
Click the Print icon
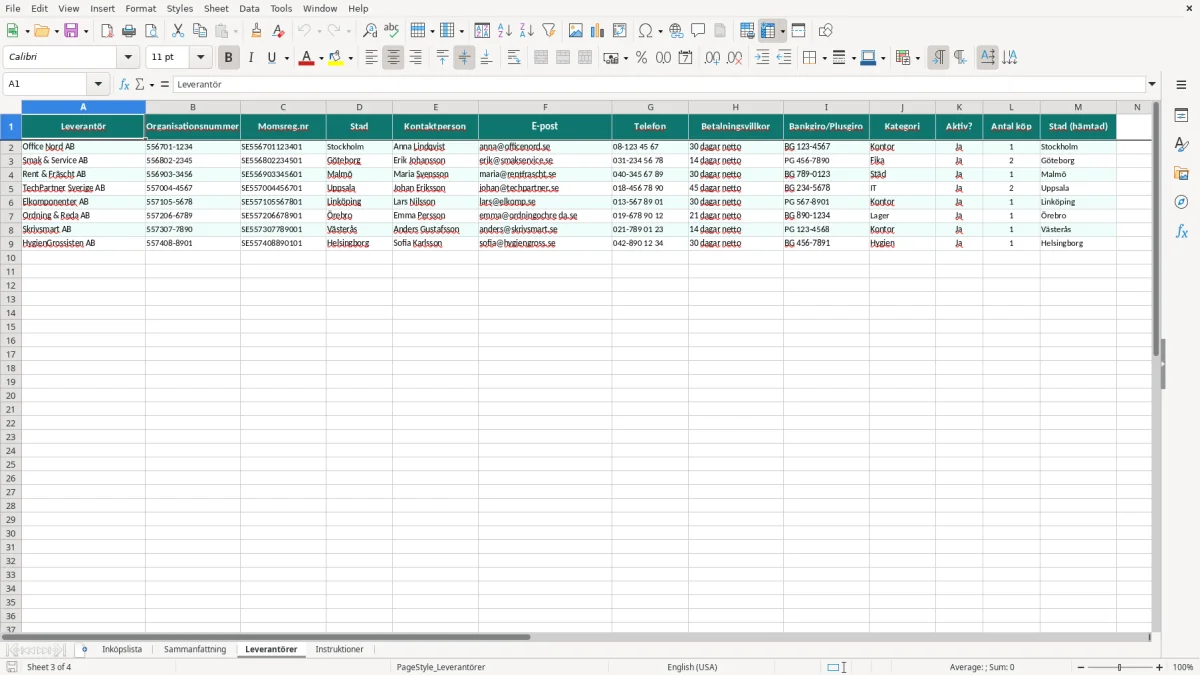coord(129,31)
